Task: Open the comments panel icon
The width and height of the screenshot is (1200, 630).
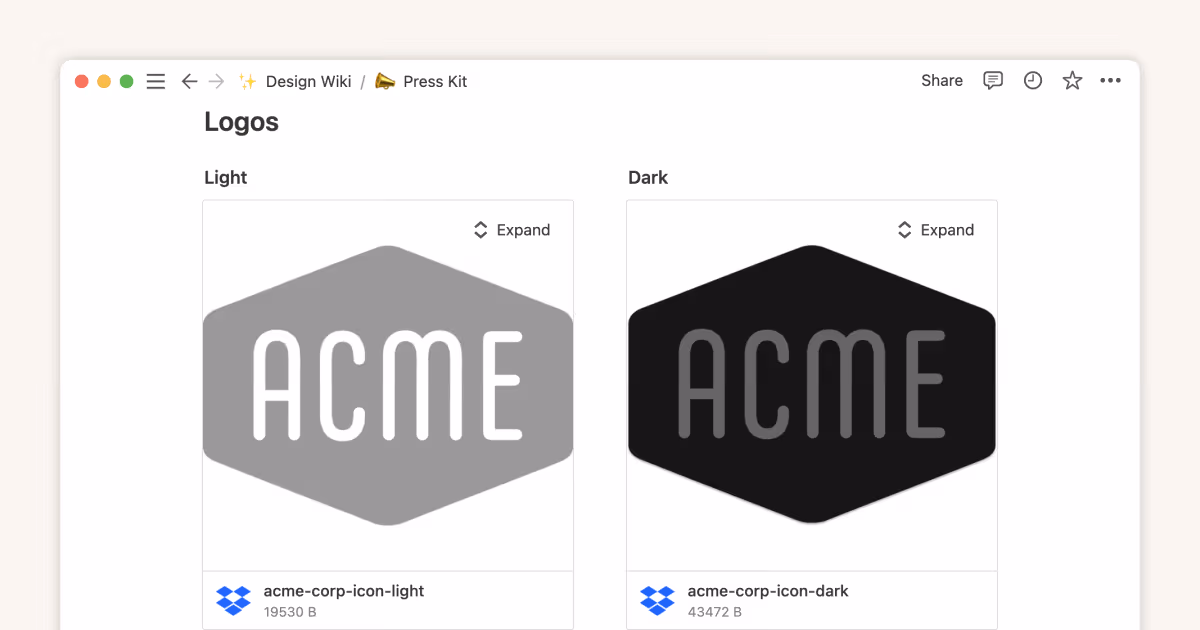Action: point(992,81)
